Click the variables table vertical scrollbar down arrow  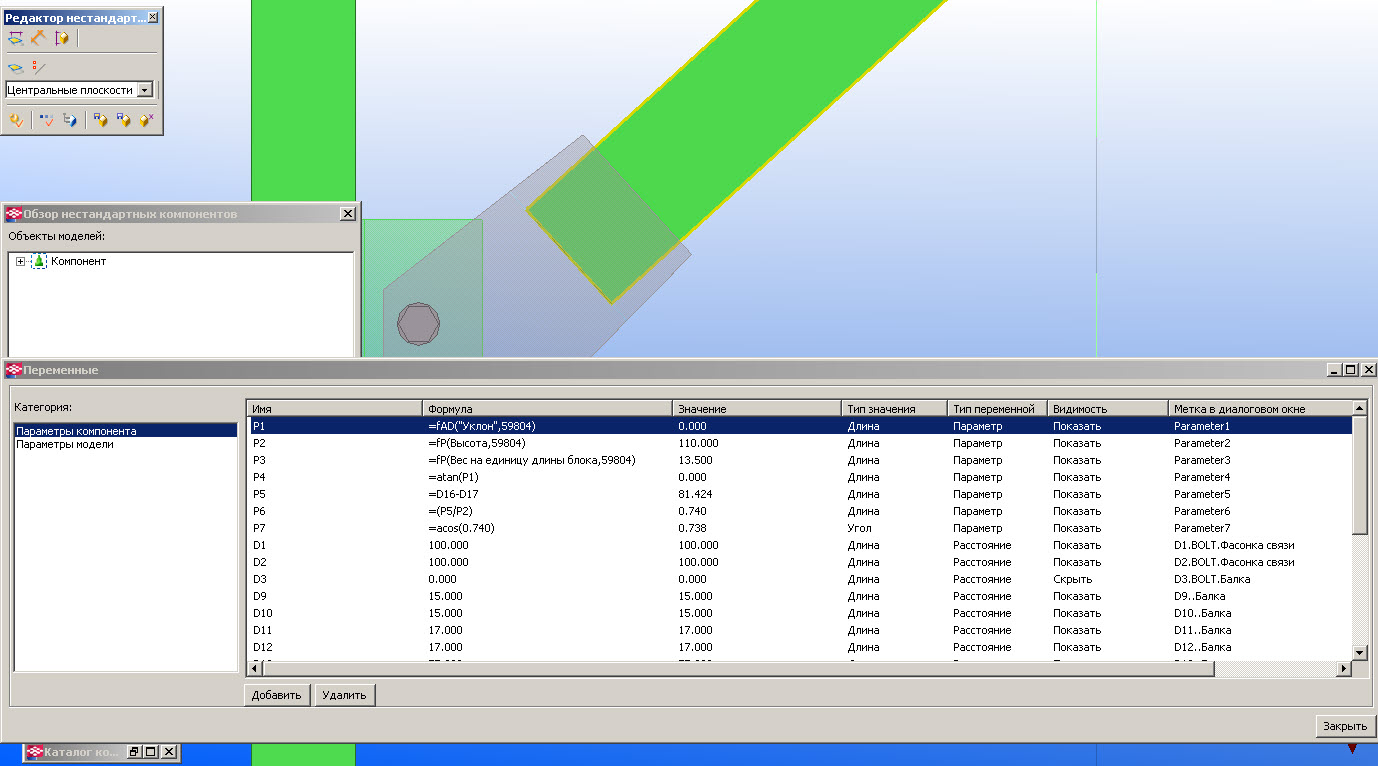tap(1359, 652)
